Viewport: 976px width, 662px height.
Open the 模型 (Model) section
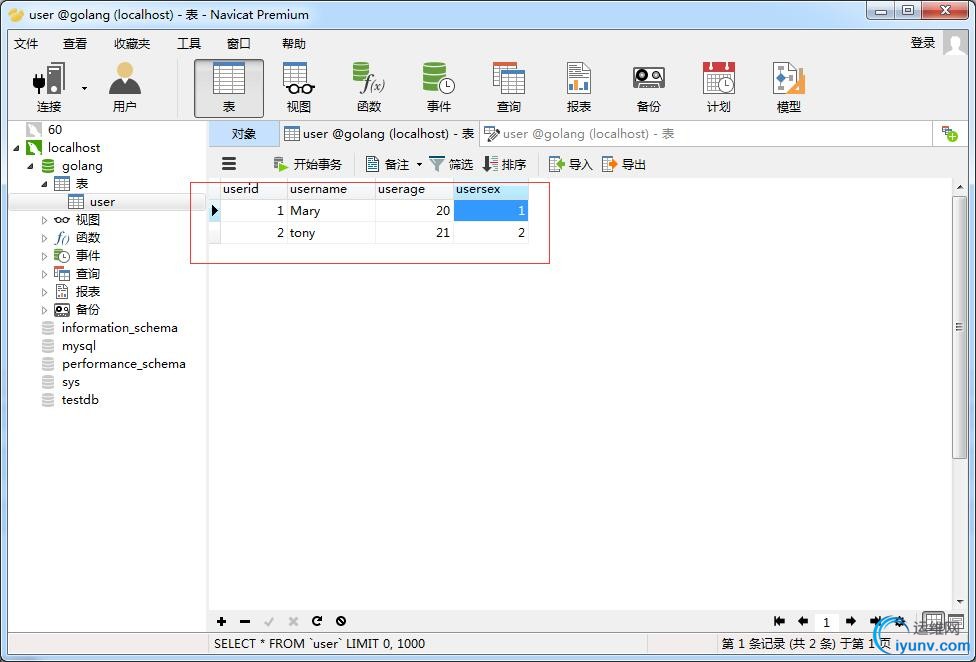click(x=789, y=88)
